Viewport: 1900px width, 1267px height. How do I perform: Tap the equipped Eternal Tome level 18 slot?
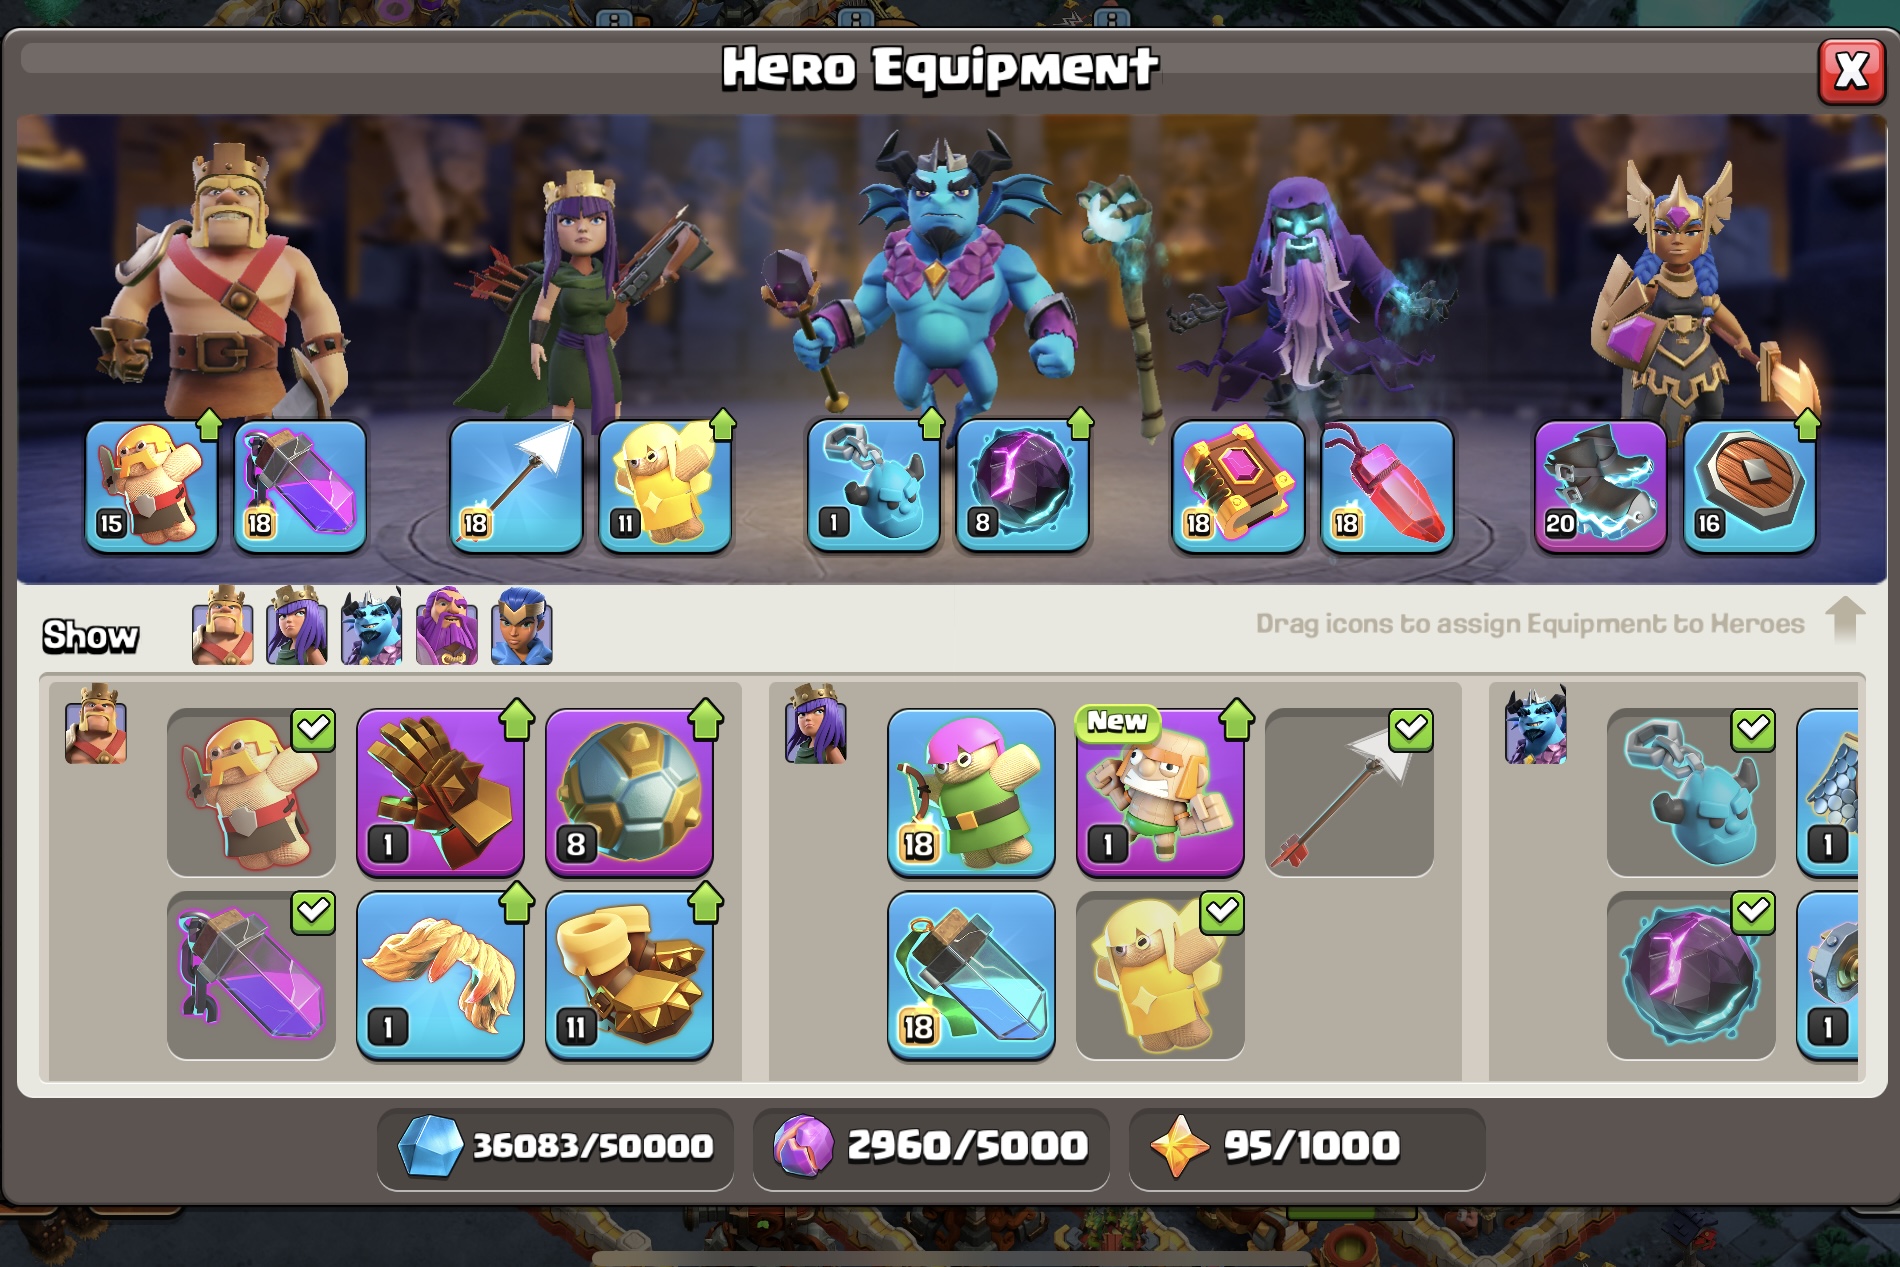click(1238, 486)
